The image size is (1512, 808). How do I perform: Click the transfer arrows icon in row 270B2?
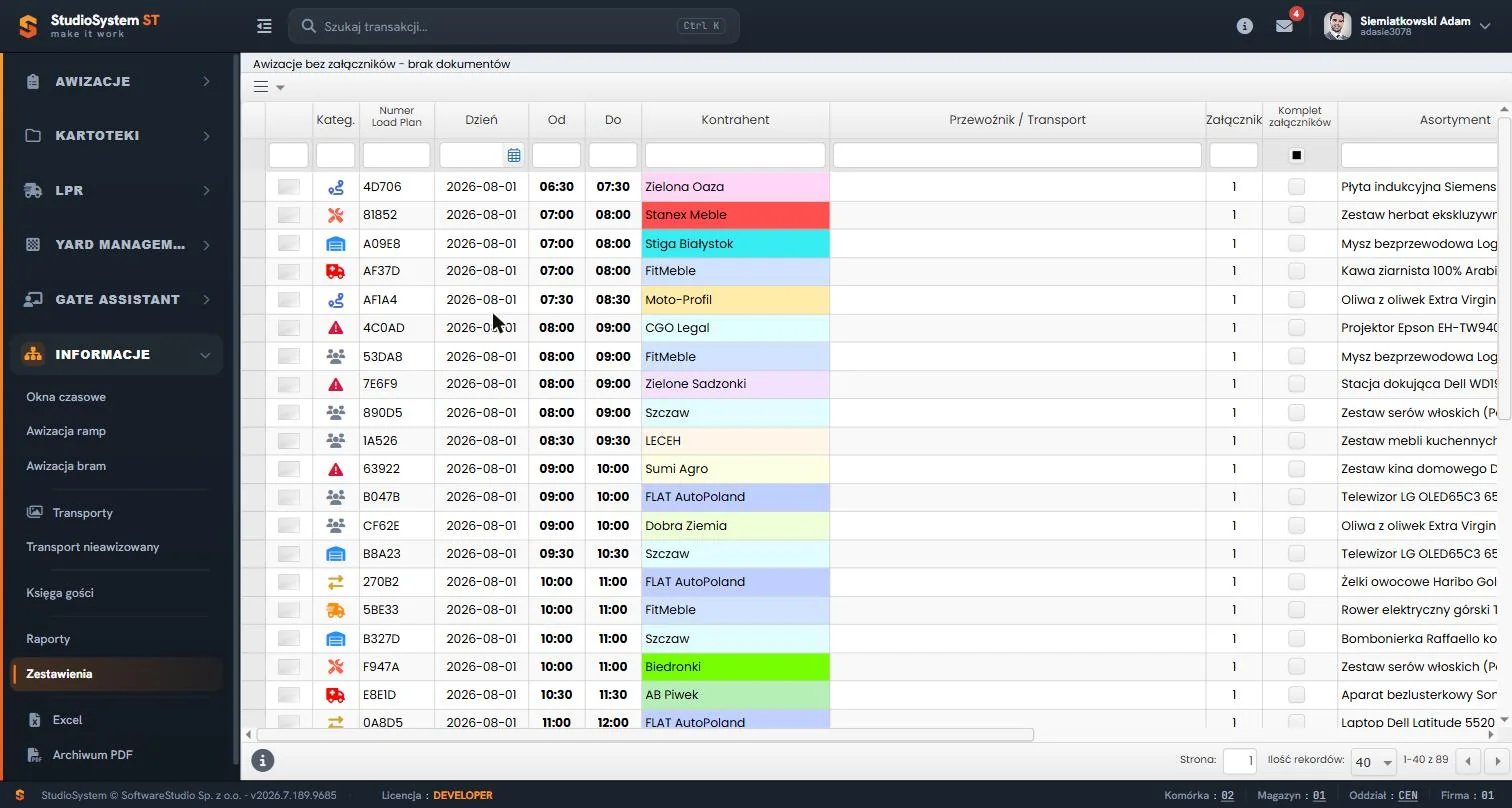[335, 582]
